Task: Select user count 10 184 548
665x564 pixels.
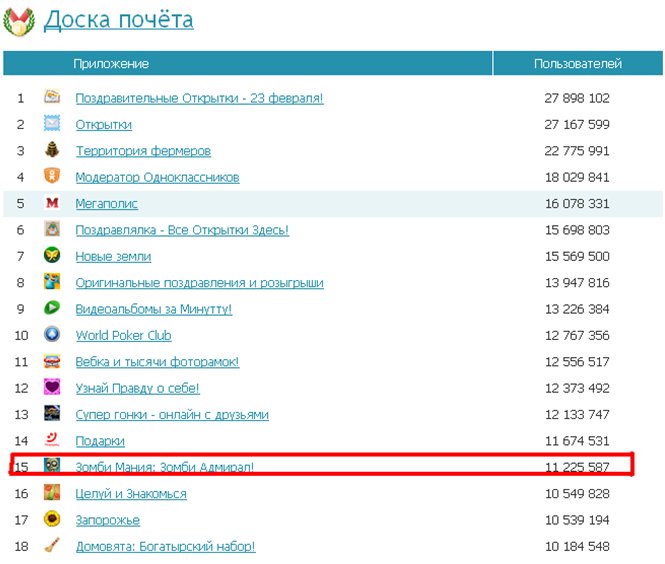Action: (577, 547)
